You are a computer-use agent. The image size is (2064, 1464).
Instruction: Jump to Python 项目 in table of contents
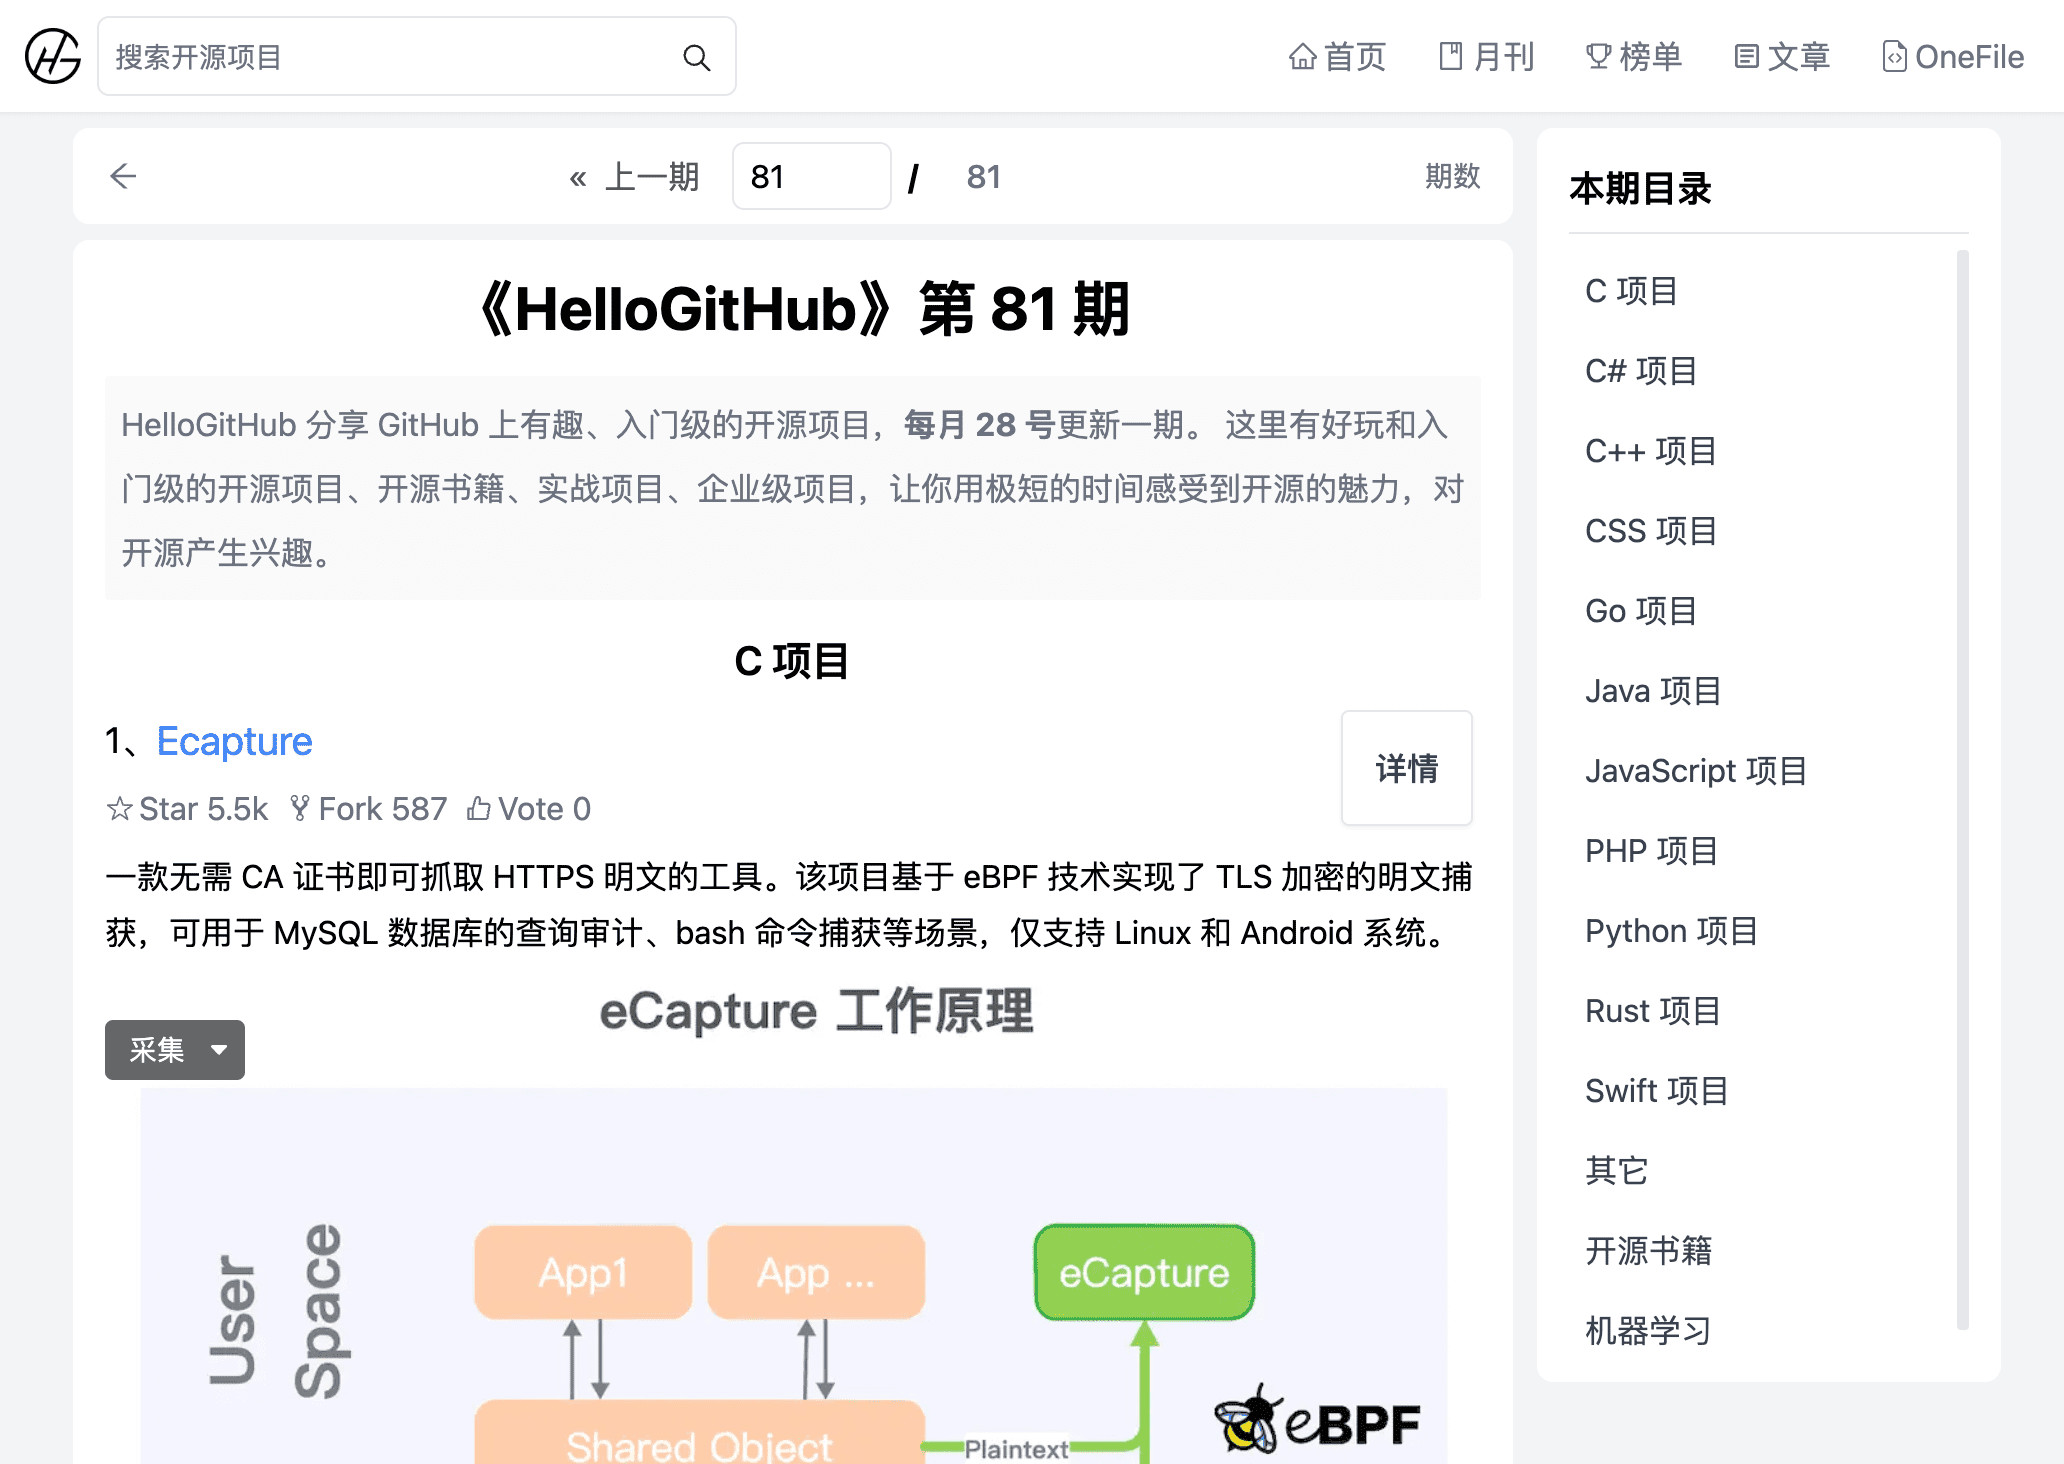pyautogui.click(x=1672, y=931)
